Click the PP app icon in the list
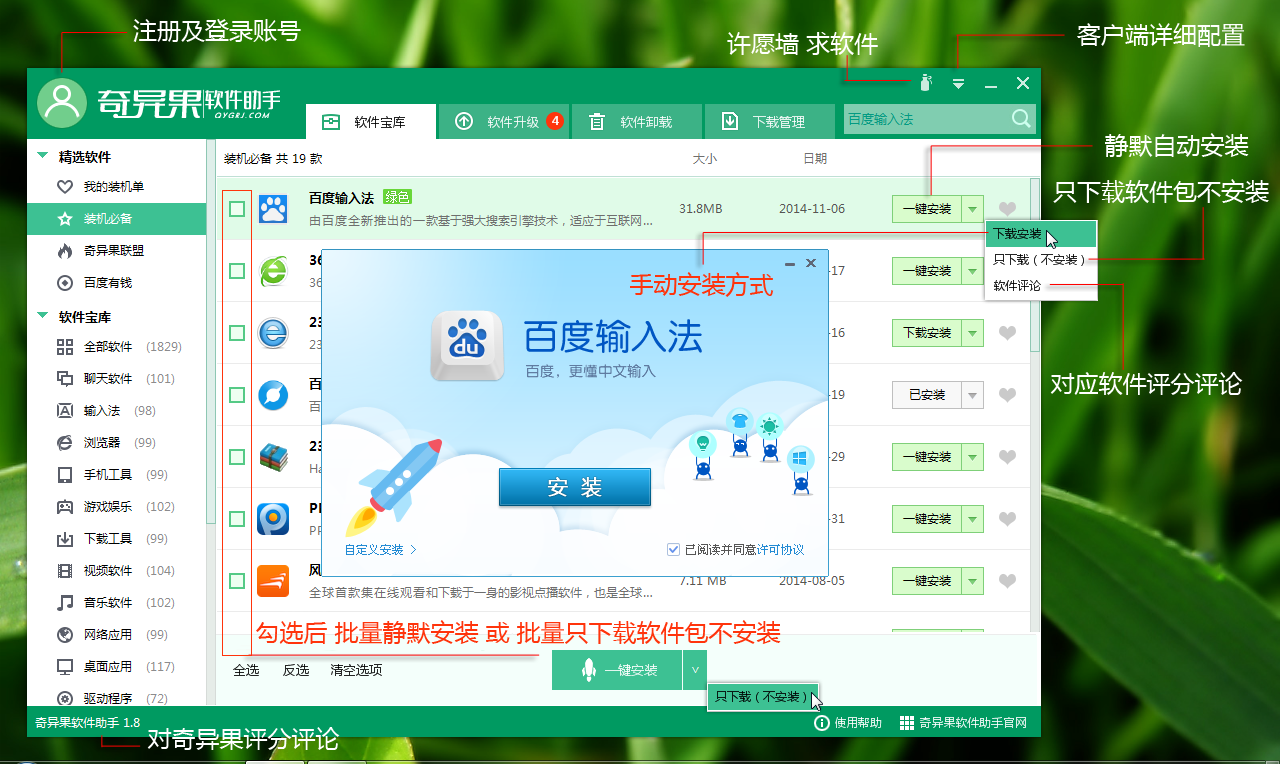Viewport: 1280px width, 764px height. tap(273, 519)
